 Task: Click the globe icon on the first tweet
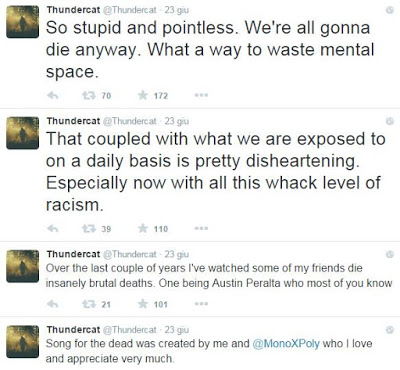click(x=390, y=10)
